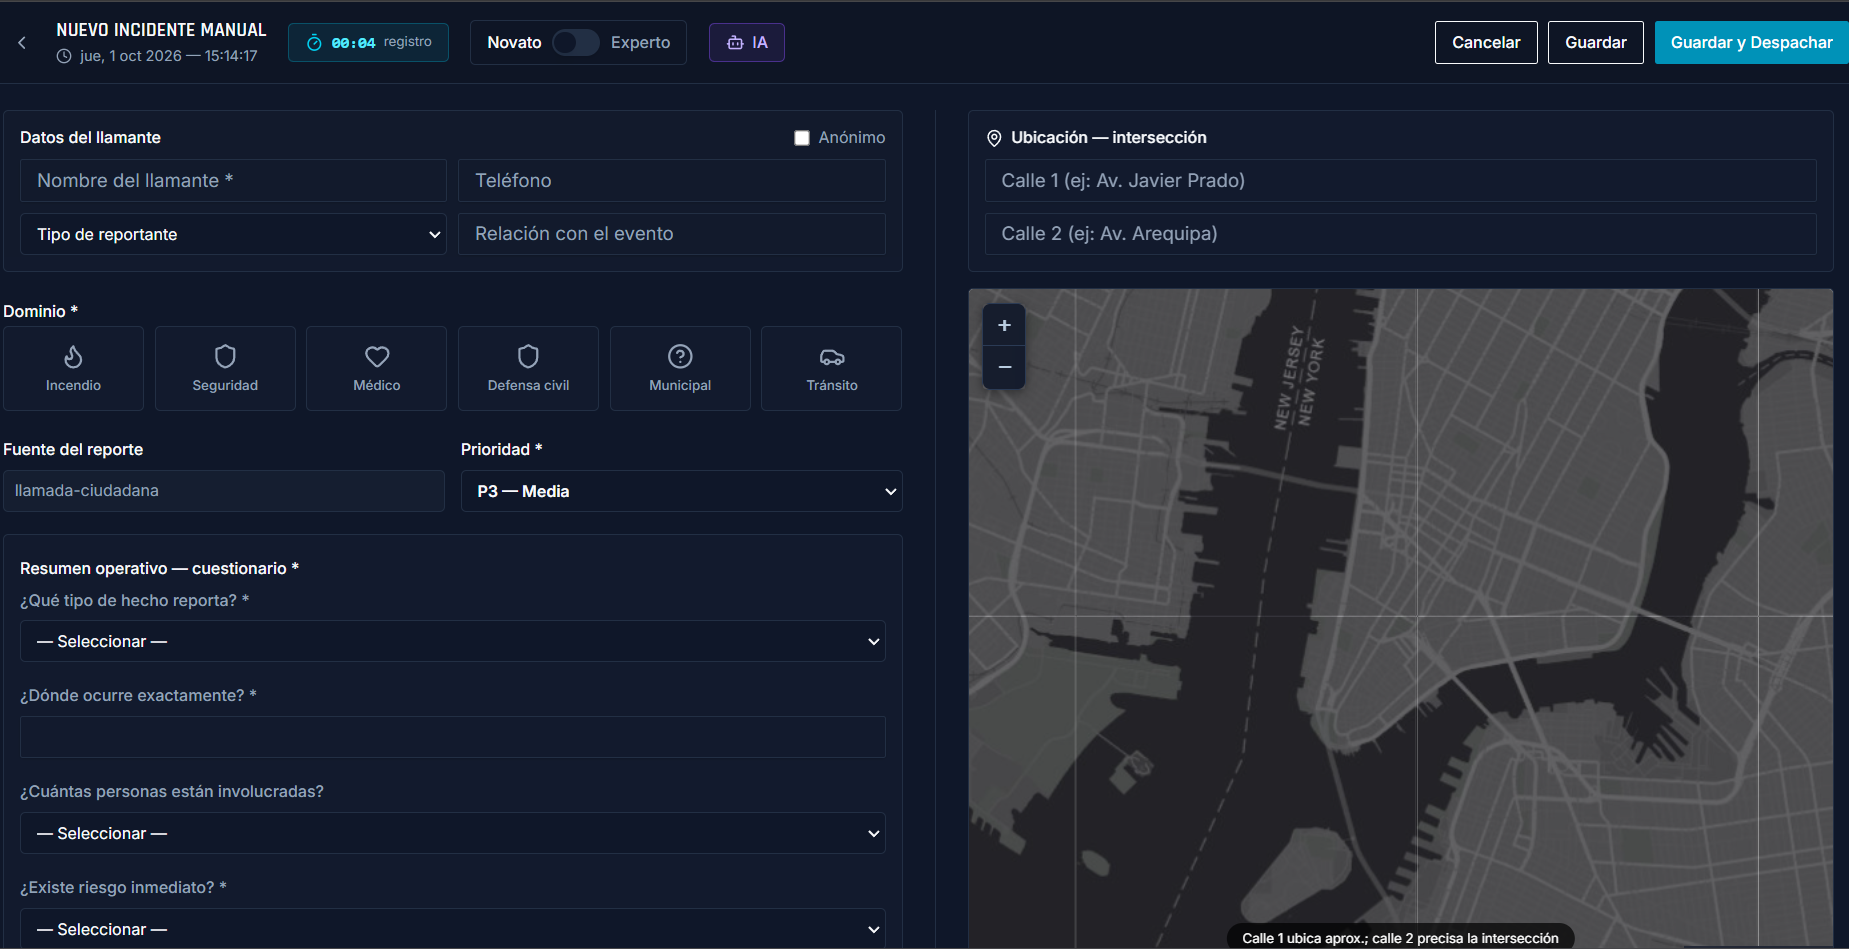
Task: Click the stopwatch registro timer badge
Action: [x=368, y=42]
